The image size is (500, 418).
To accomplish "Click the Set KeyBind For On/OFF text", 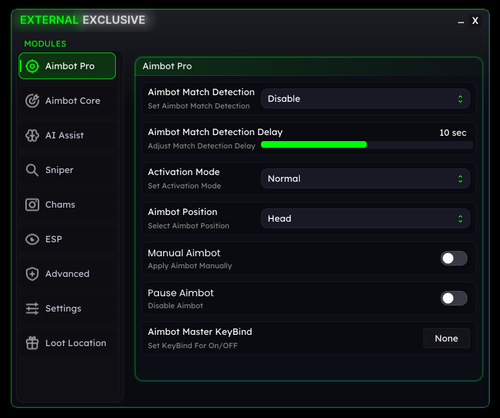I will tap(193, 346).
